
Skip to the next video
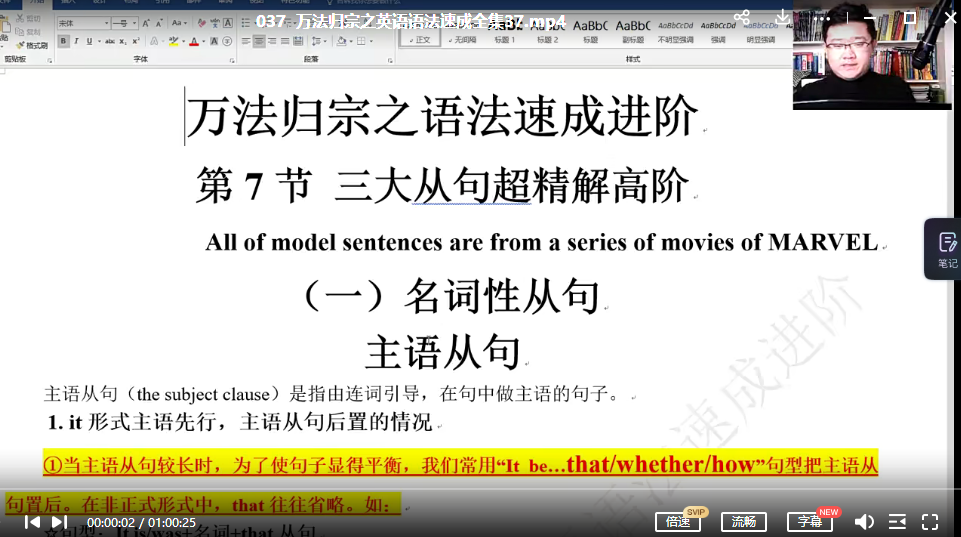[59, 522]
